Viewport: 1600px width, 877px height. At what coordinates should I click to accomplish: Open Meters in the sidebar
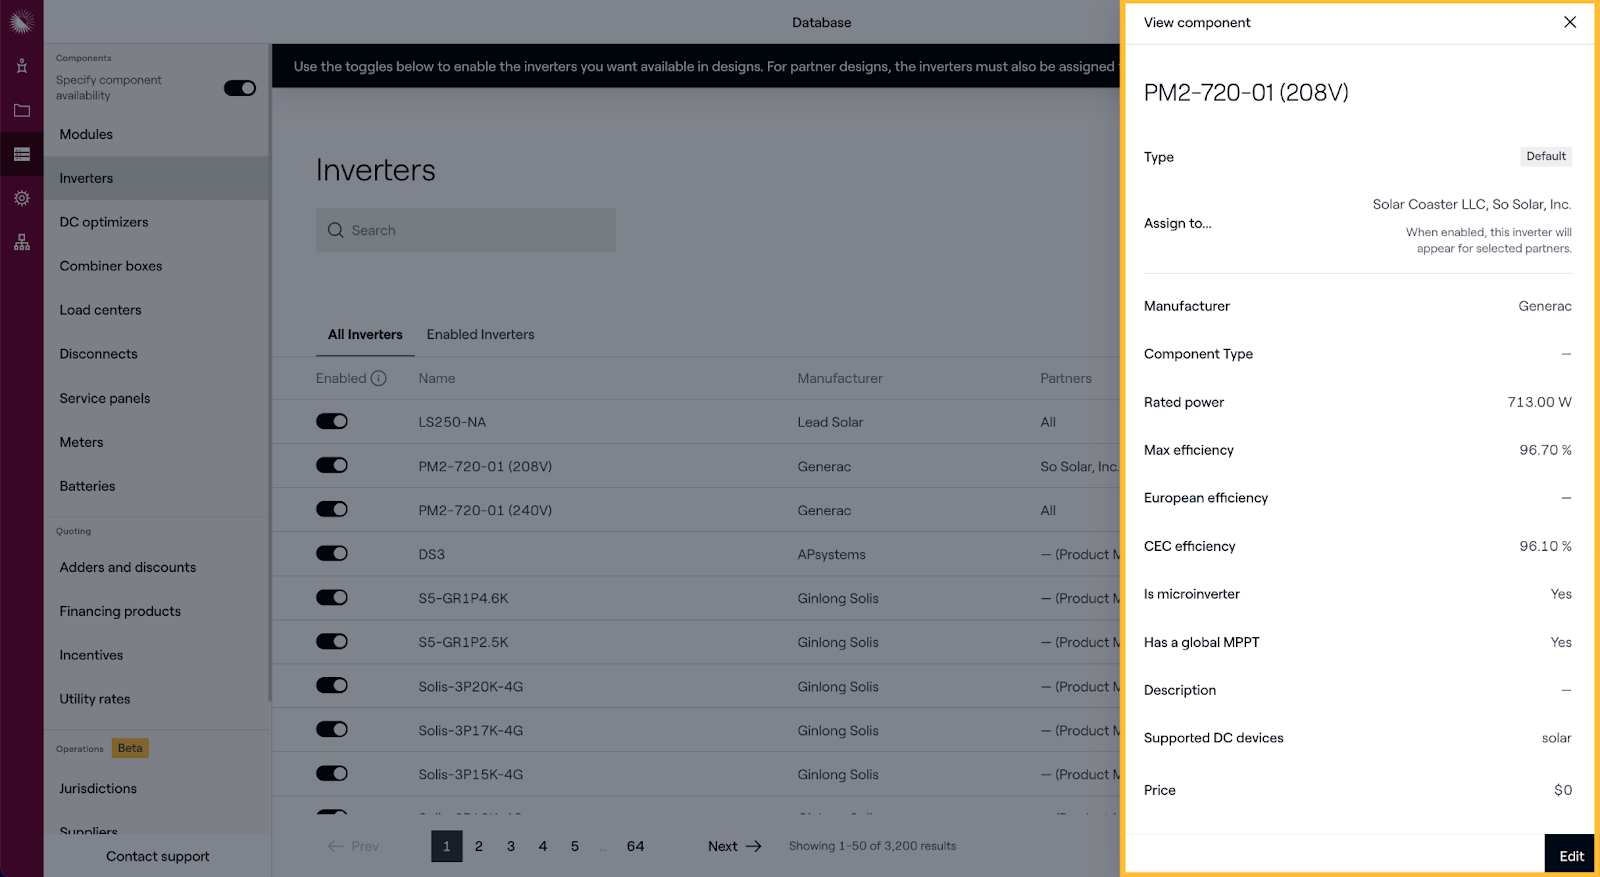157,442
